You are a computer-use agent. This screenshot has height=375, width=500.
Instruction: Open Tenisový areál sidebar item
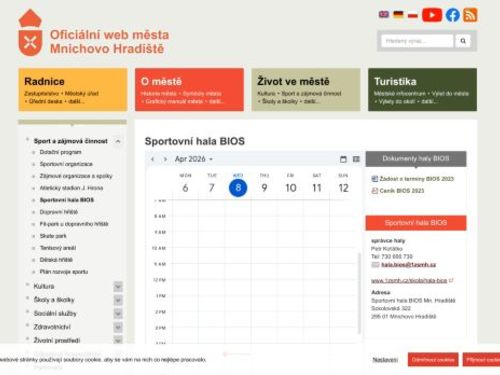58,248
